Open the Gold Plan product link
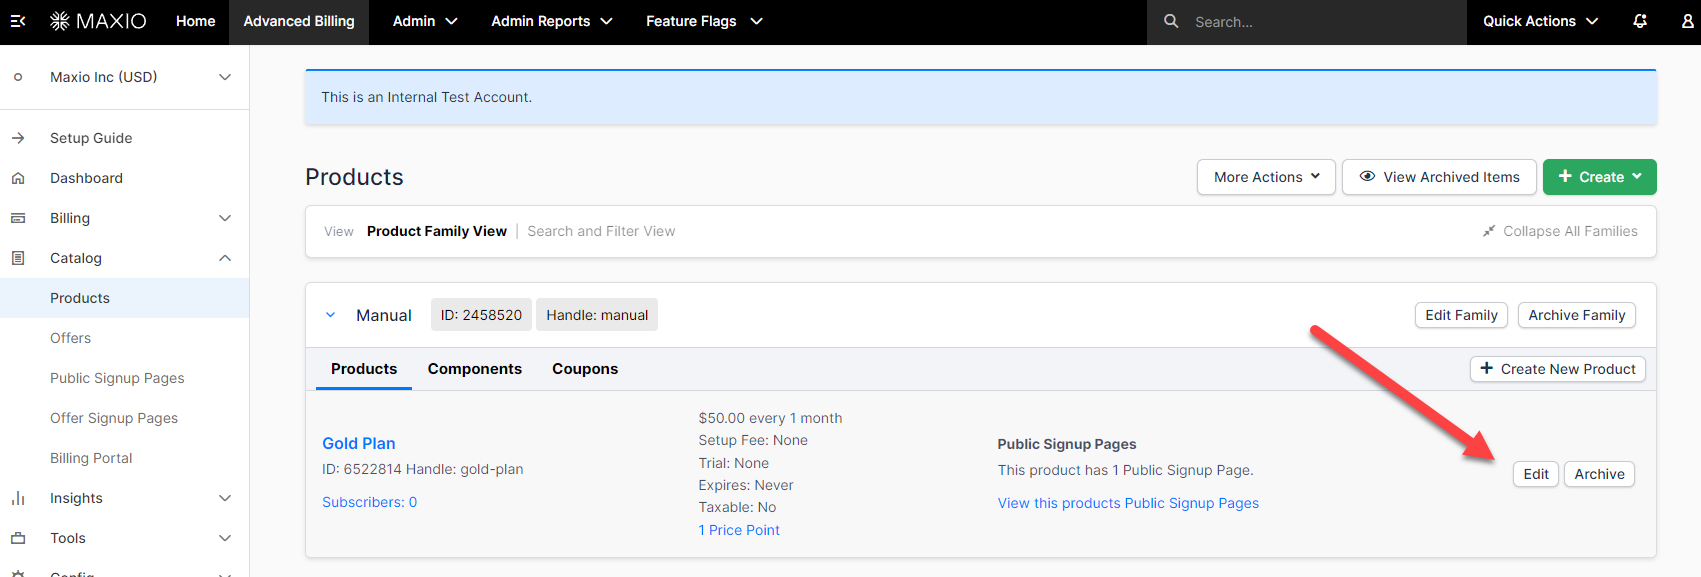The height and width of the screenshot is (577, 1701). coord(358,443)
